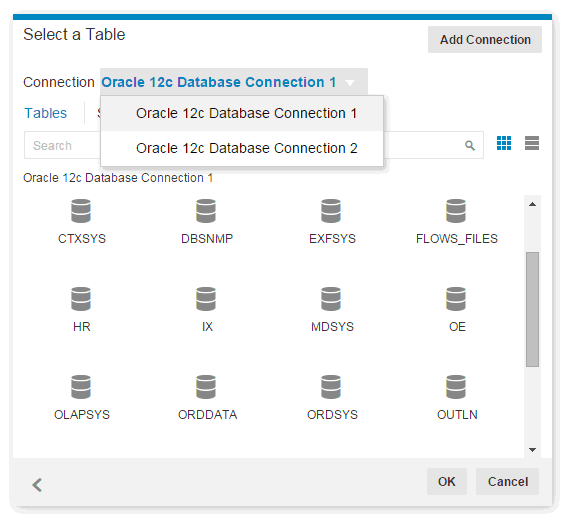Click the HR schema label
This screenshot has width=568, height=521.
pyautogui.click(x=82, y=327)
